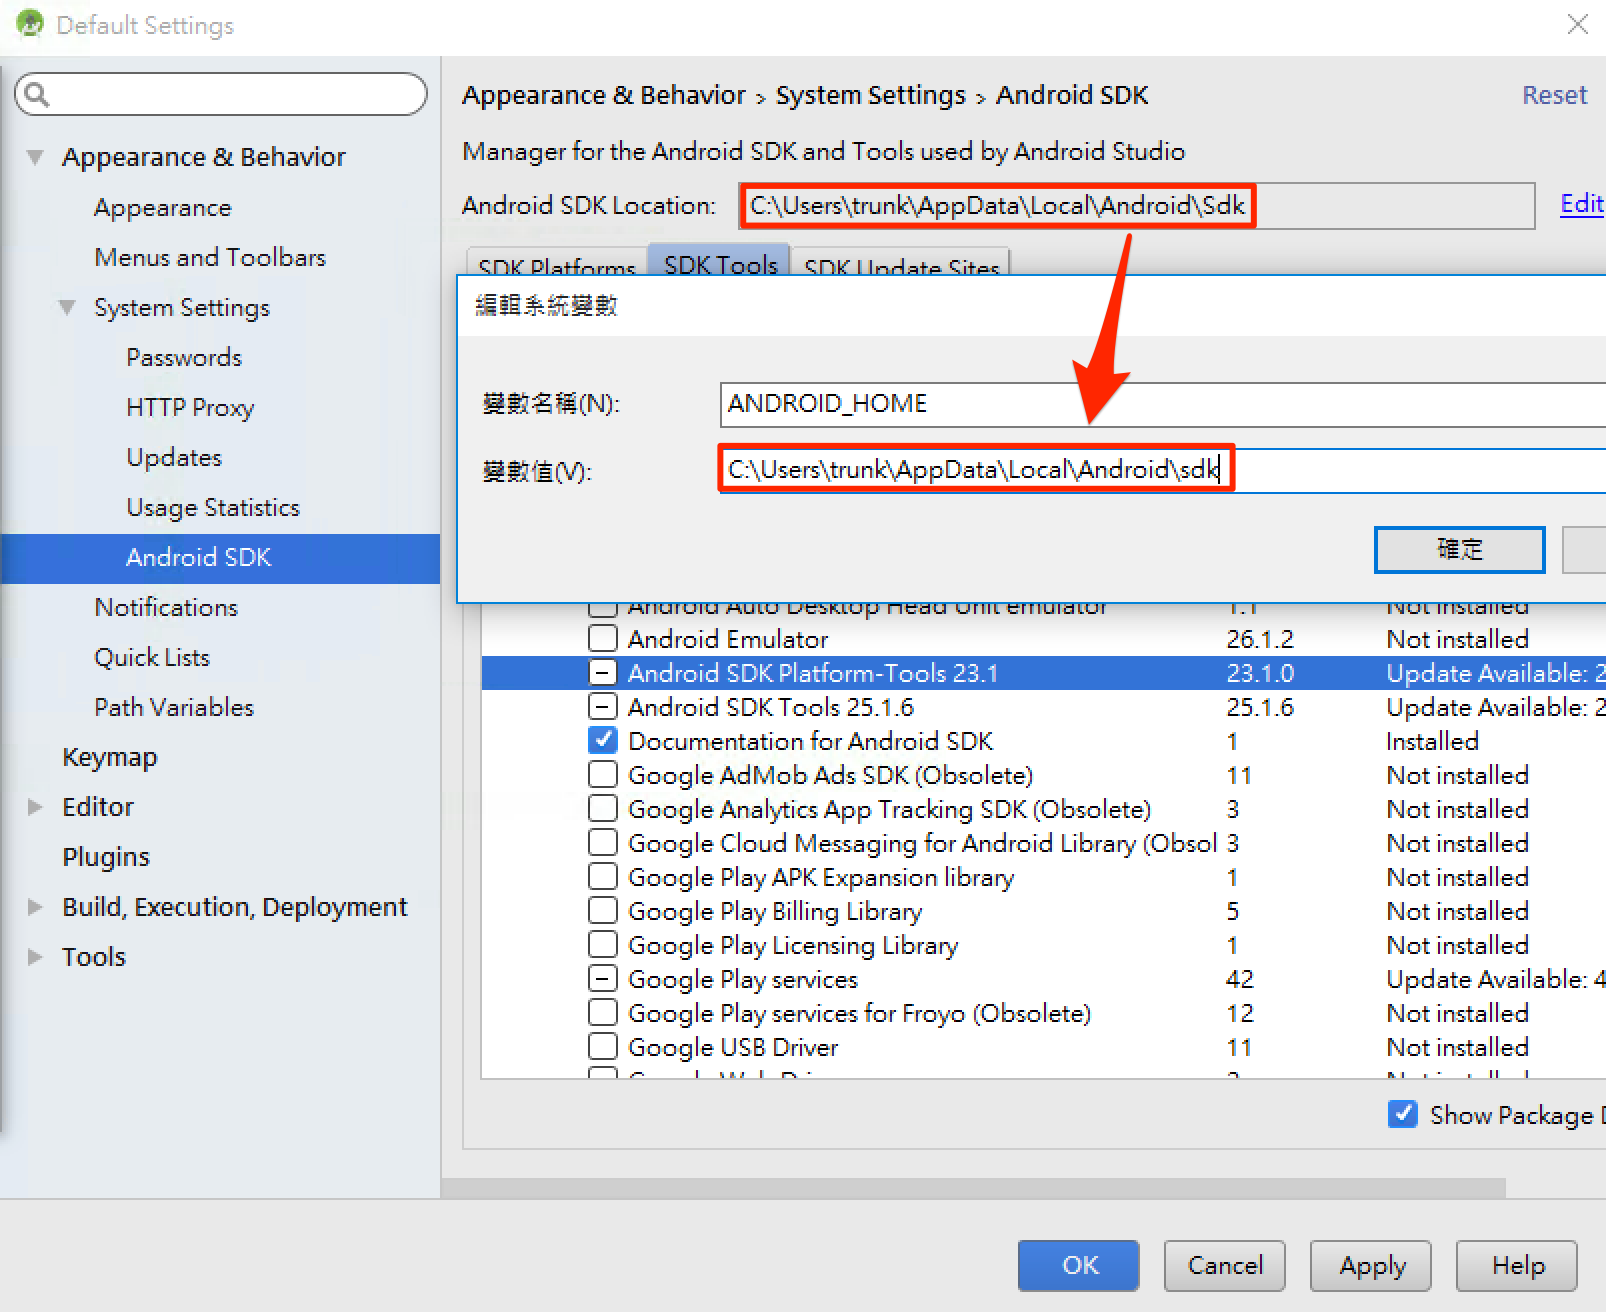
Task: Click the 確定 confirm button
Action: click(x=1459, y=549)
